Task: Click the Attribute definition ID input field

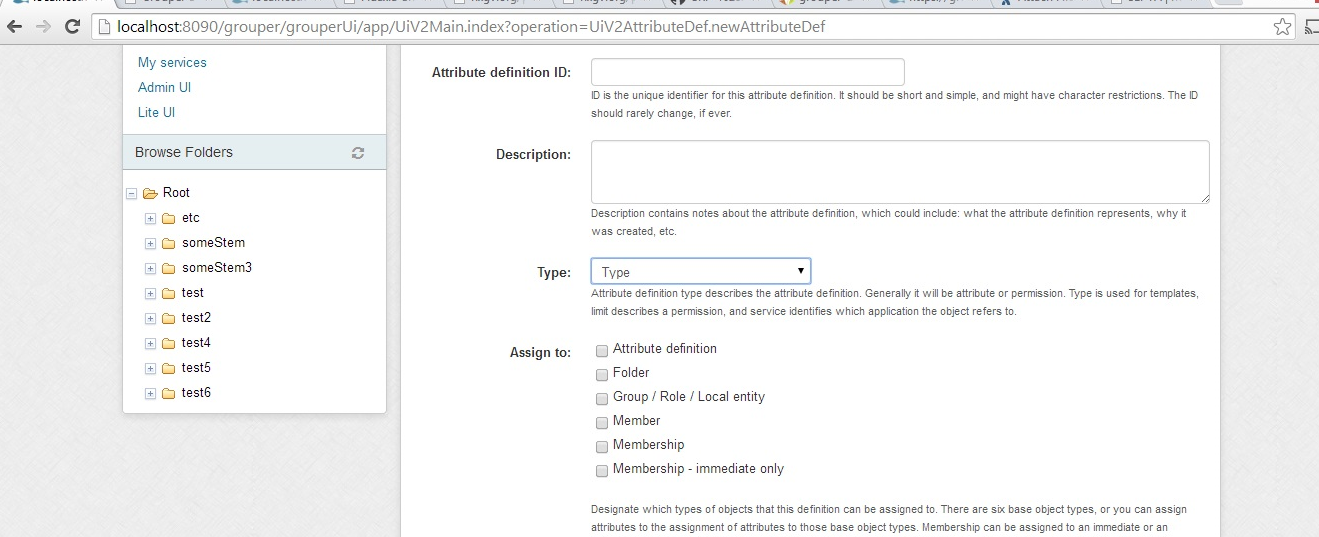Action: pyautogui.click(x=748, y=72)
